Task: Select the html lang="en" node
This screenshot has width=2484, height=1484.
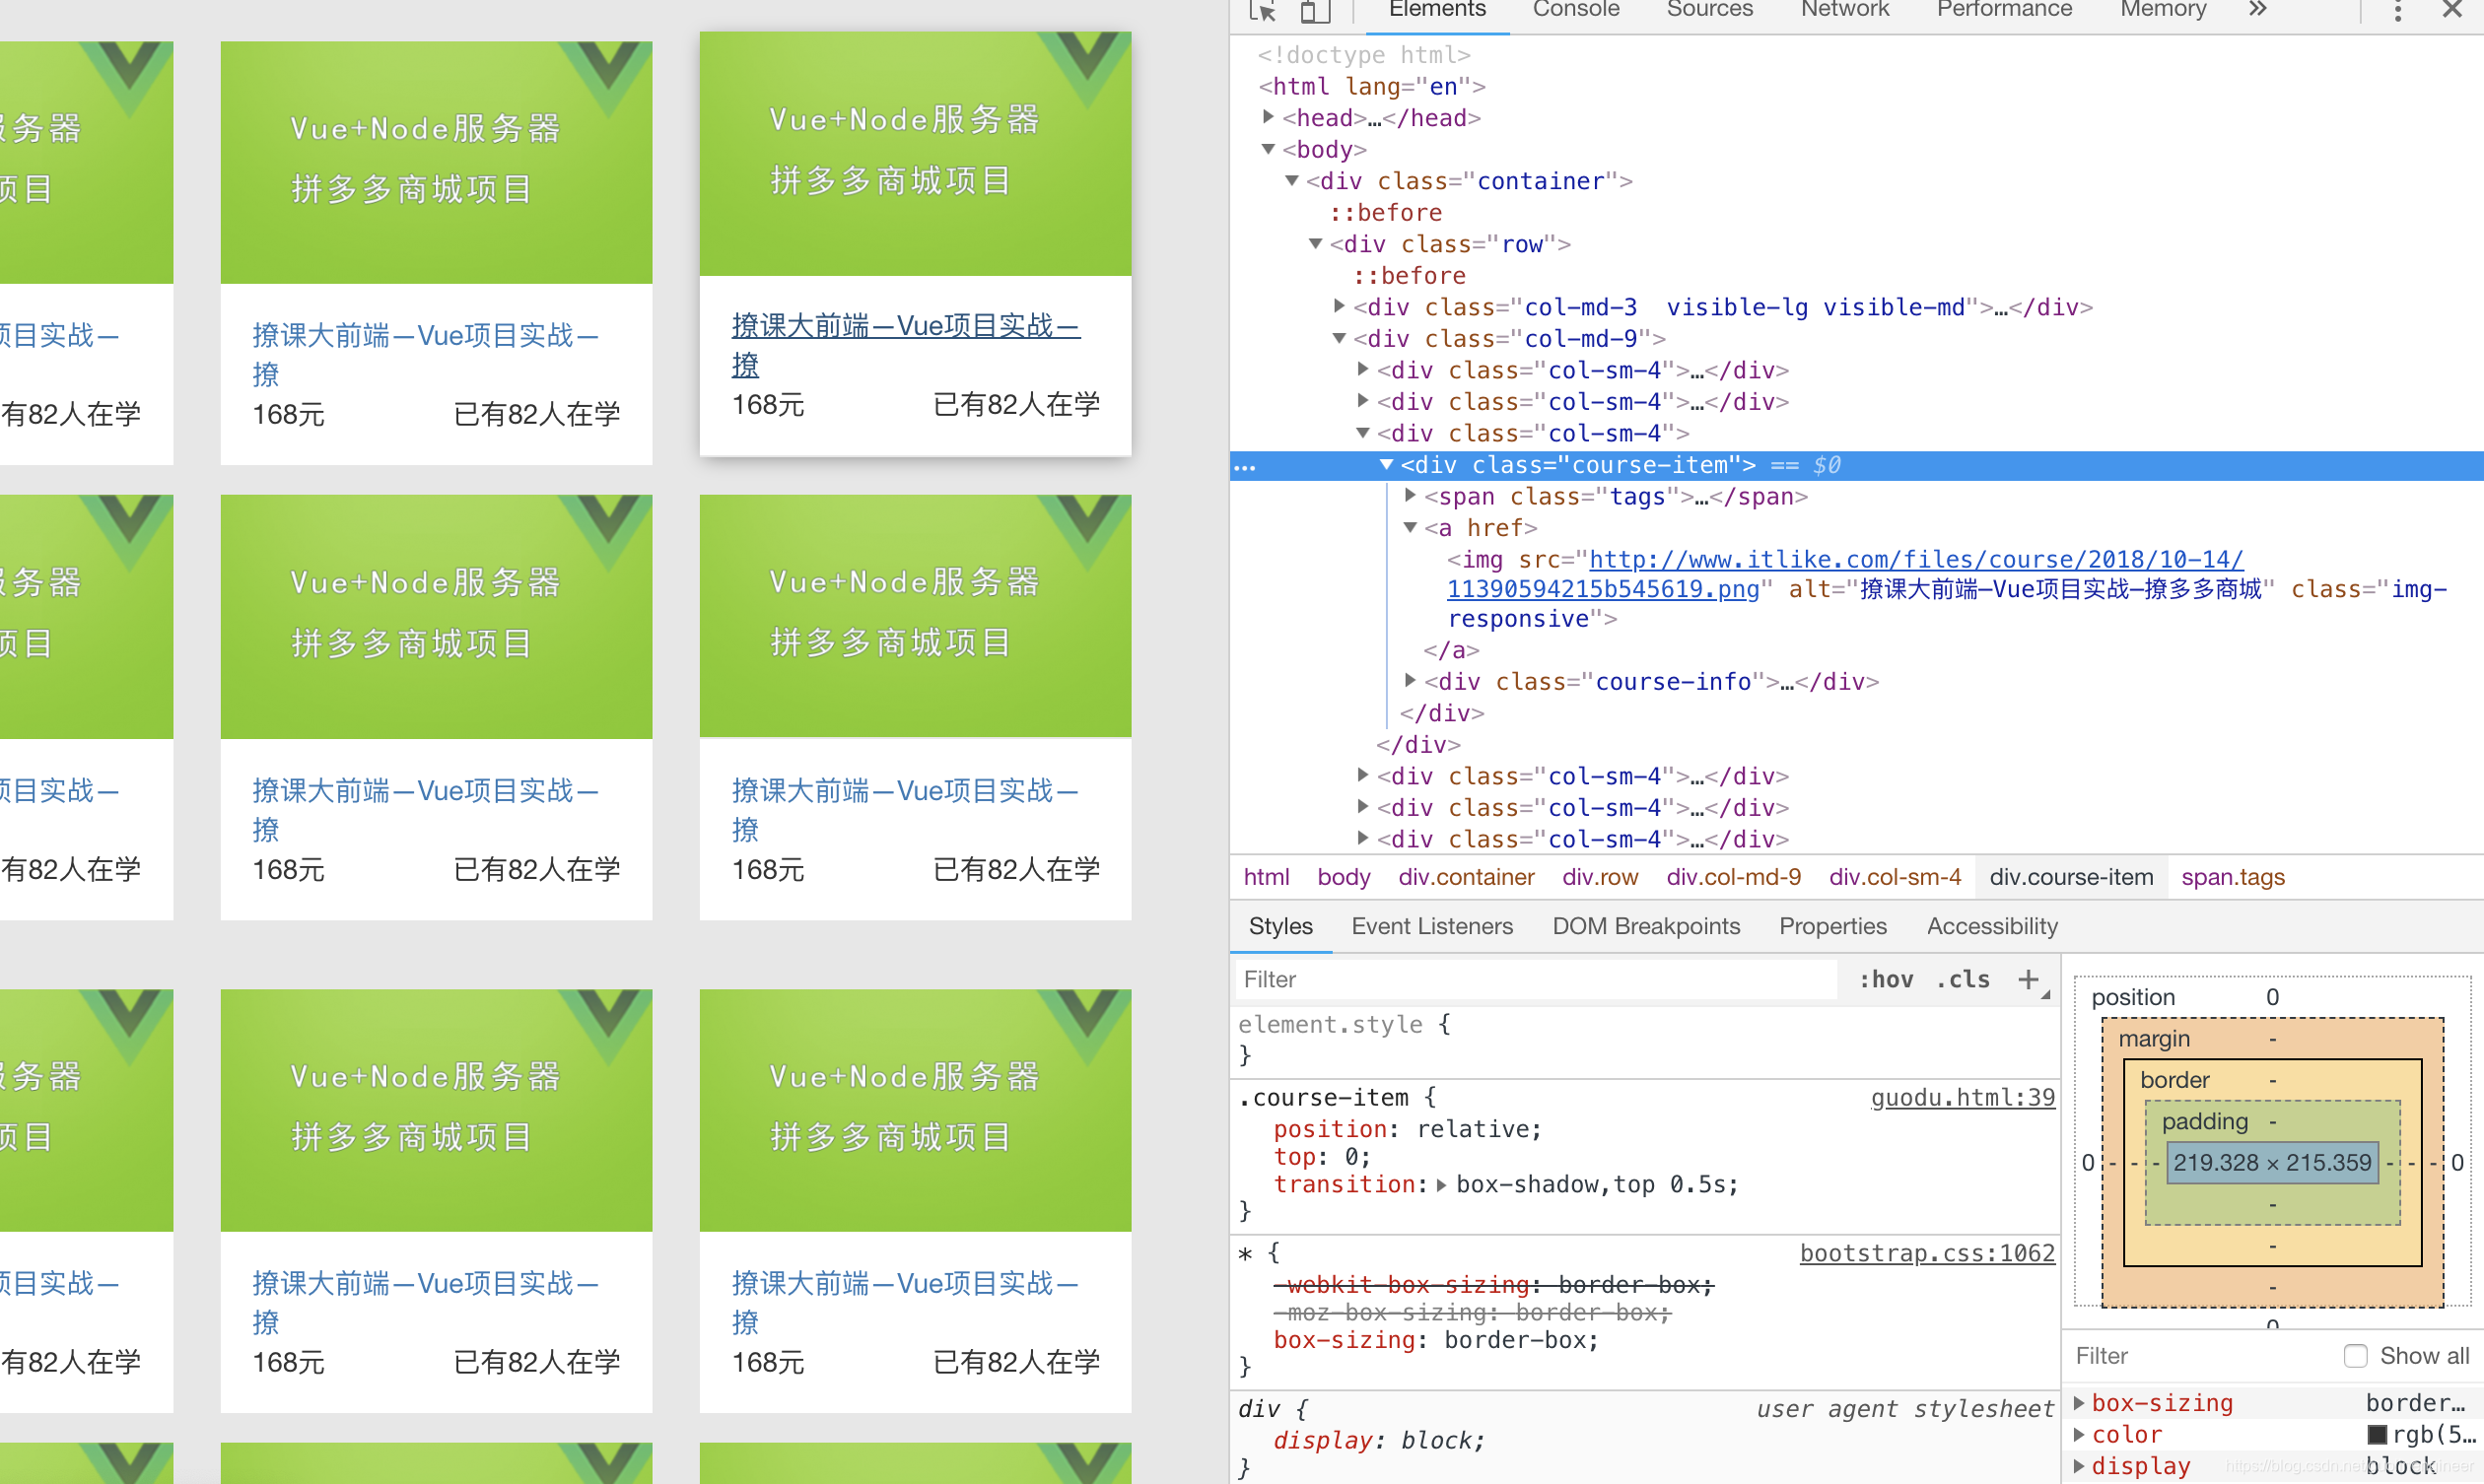Action: (x=1371, y=86)
